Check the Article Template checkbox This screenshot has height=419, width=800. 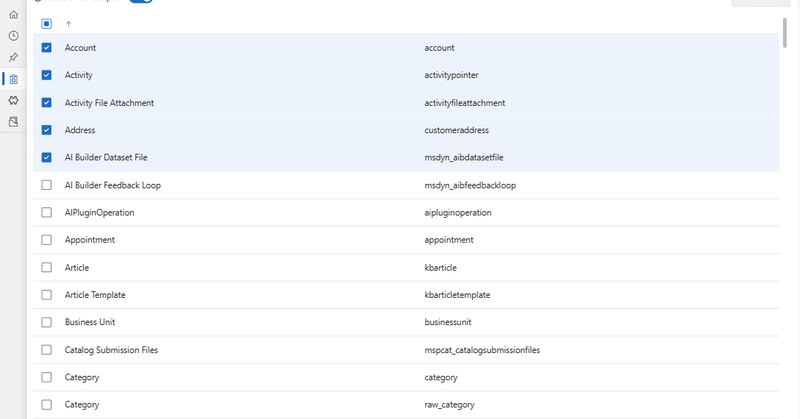(x=46, y=295)
